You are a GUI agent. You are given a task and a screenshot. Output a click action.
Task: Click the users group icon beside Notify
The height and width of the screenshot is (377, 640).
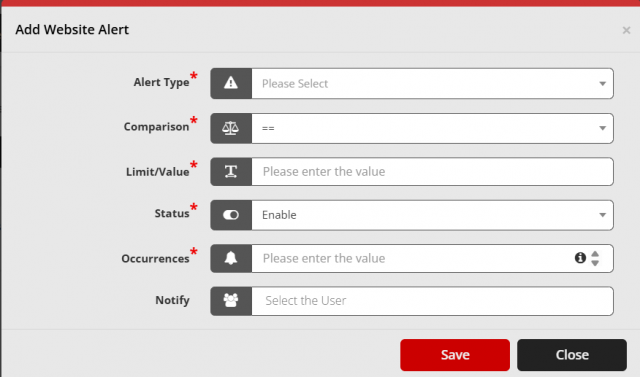pyautogui.click(x=231, y=300)
